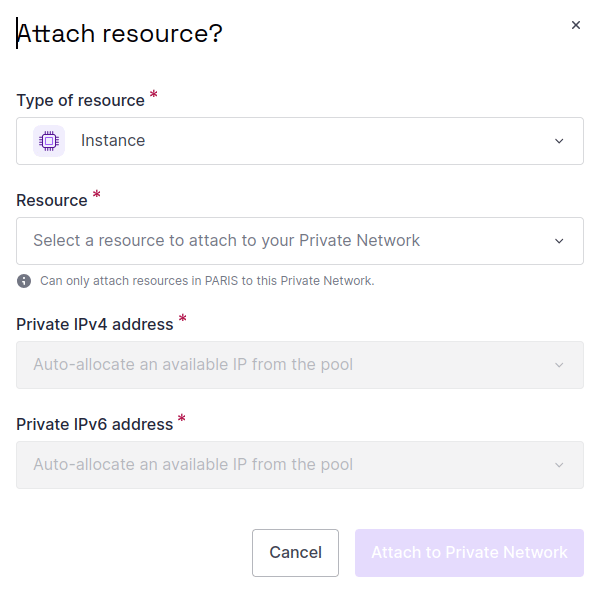The image size is (597, 591).
Task: Click the Type of resource label
Action: [80, 101]
